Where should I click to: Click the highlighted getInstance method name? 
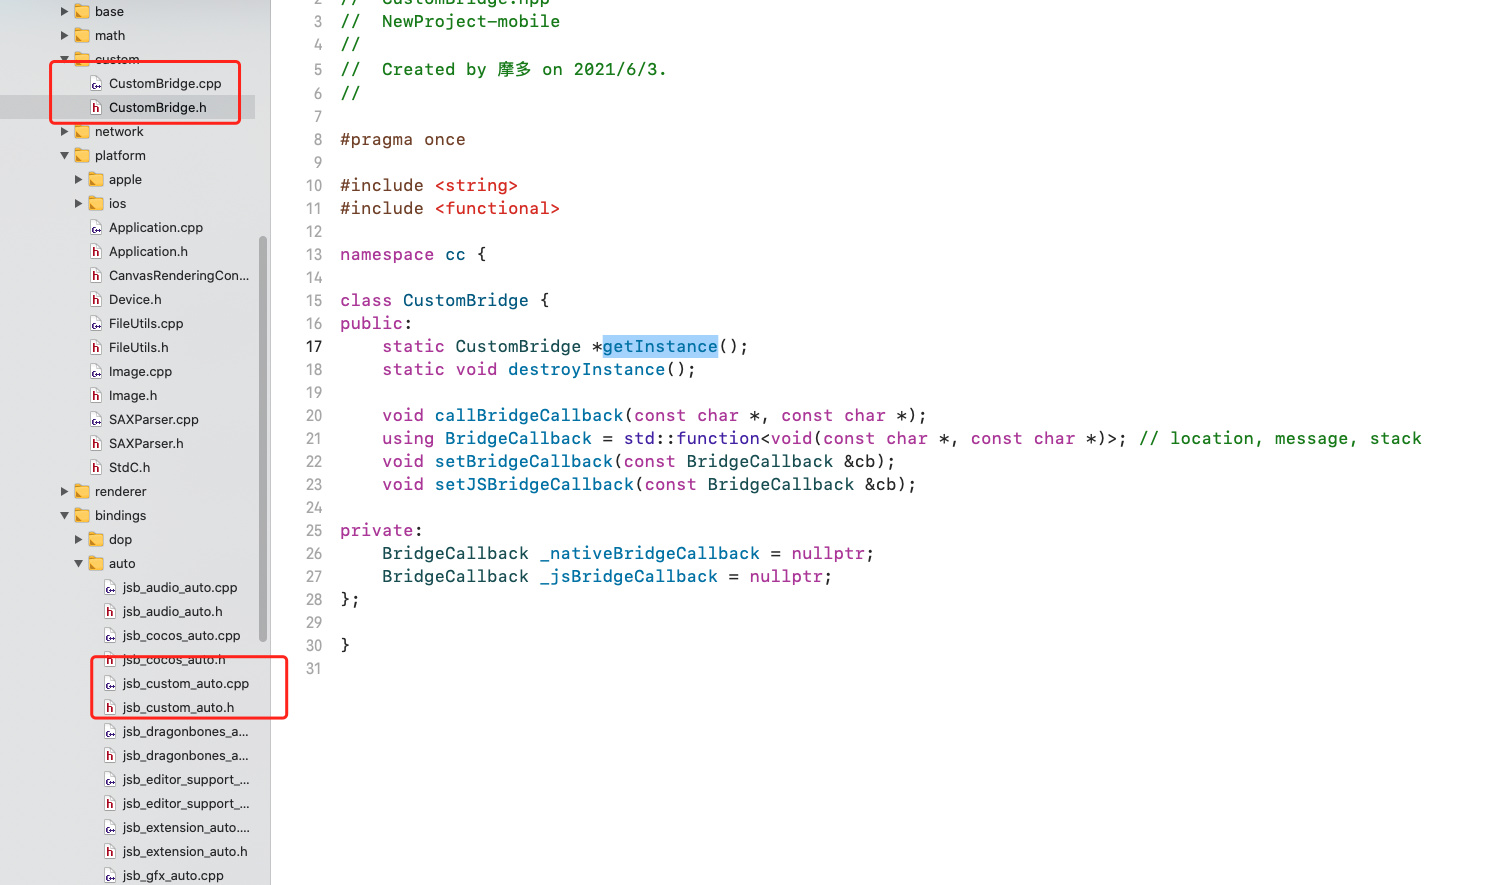pyautogui.click(x=660, y=347)
